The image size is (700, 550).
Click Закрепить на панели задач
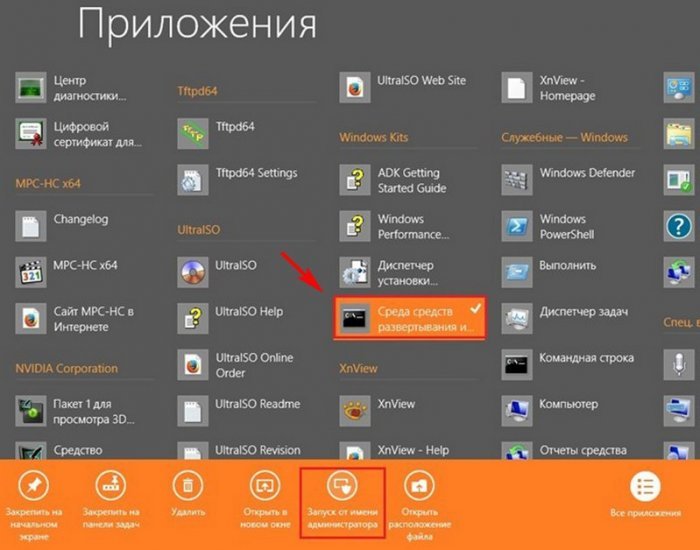pyautogui.click(x=111, y=500)
